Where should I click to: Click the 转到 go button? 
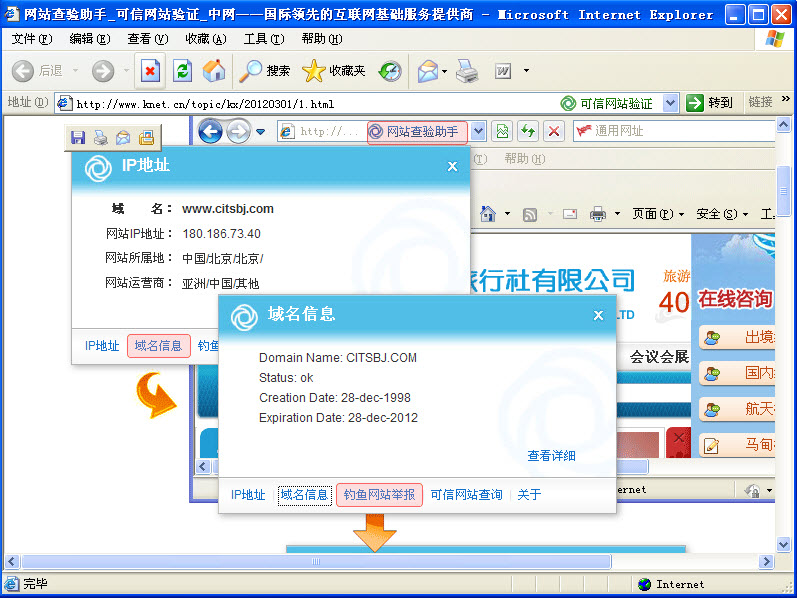[710, 103]
